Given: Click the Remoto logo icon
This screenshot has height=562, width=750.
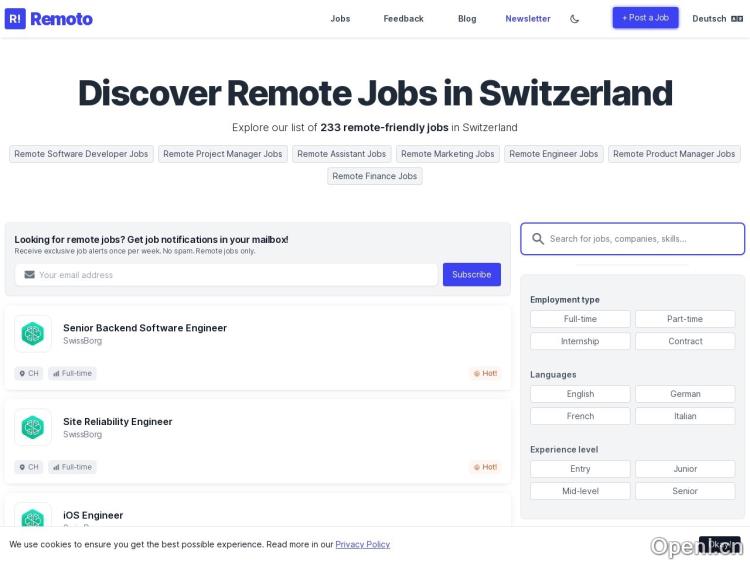Looking at the screenshot, I should click(15, 18).
